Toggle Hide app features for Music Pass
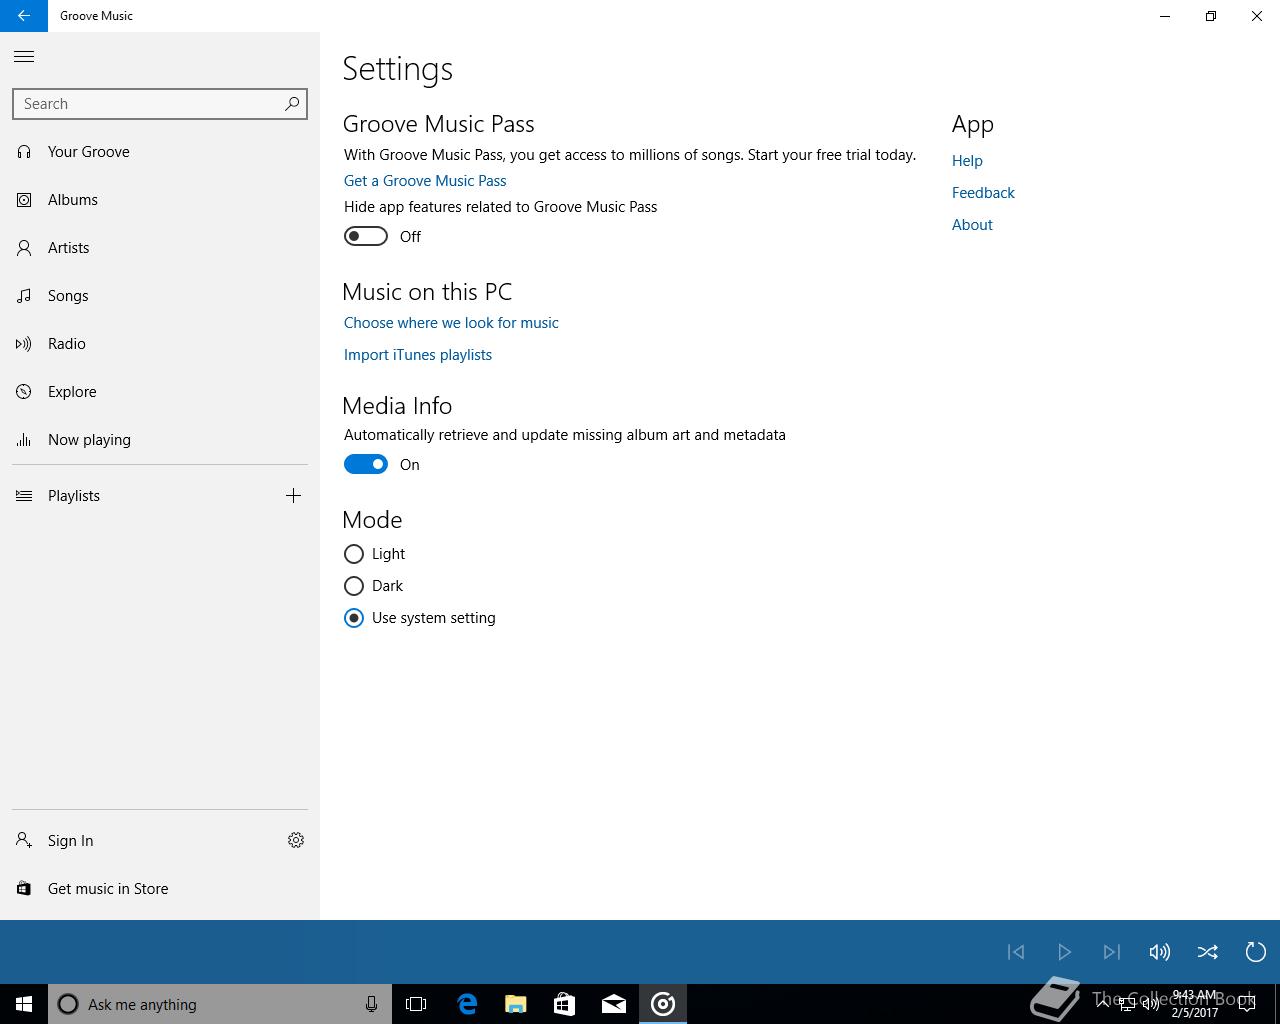Screen dimensions: 1280x1024 click(366, 236)
